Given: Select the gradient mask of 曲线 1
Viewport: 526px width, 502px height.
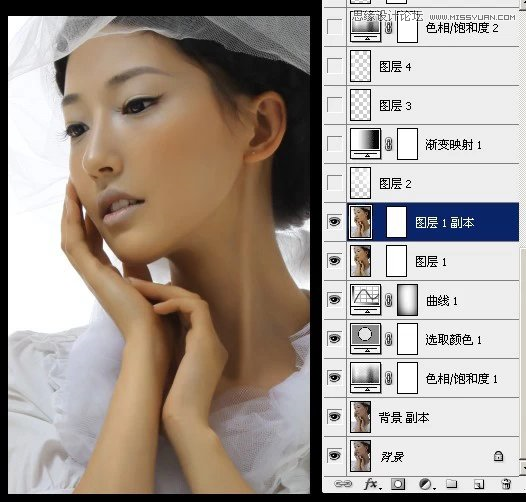Looking at the screenshot, I should tap(407, 300).
